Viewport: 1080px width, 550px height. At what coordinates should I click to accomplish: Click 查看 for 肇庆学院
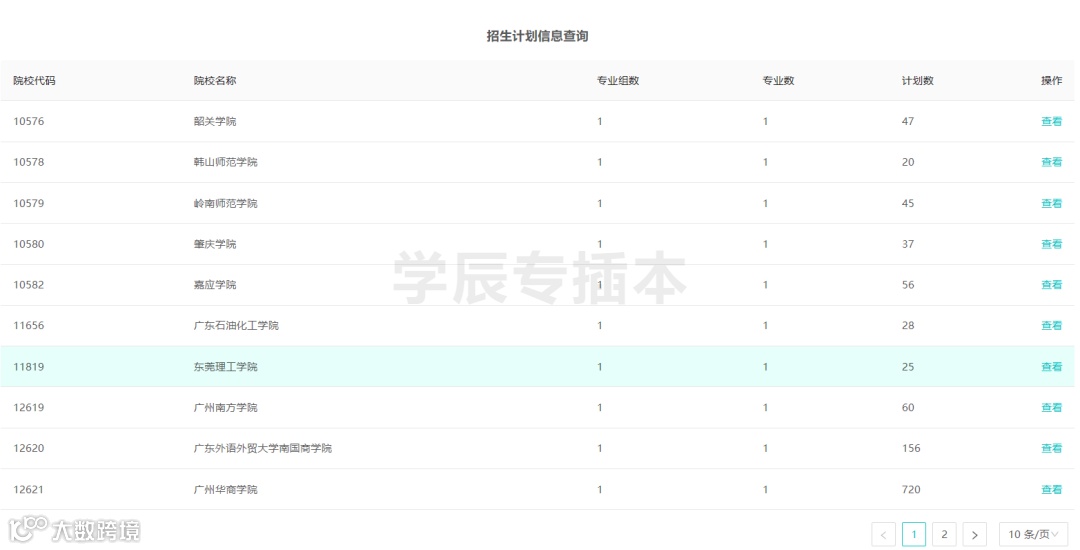coord(1051,244)
